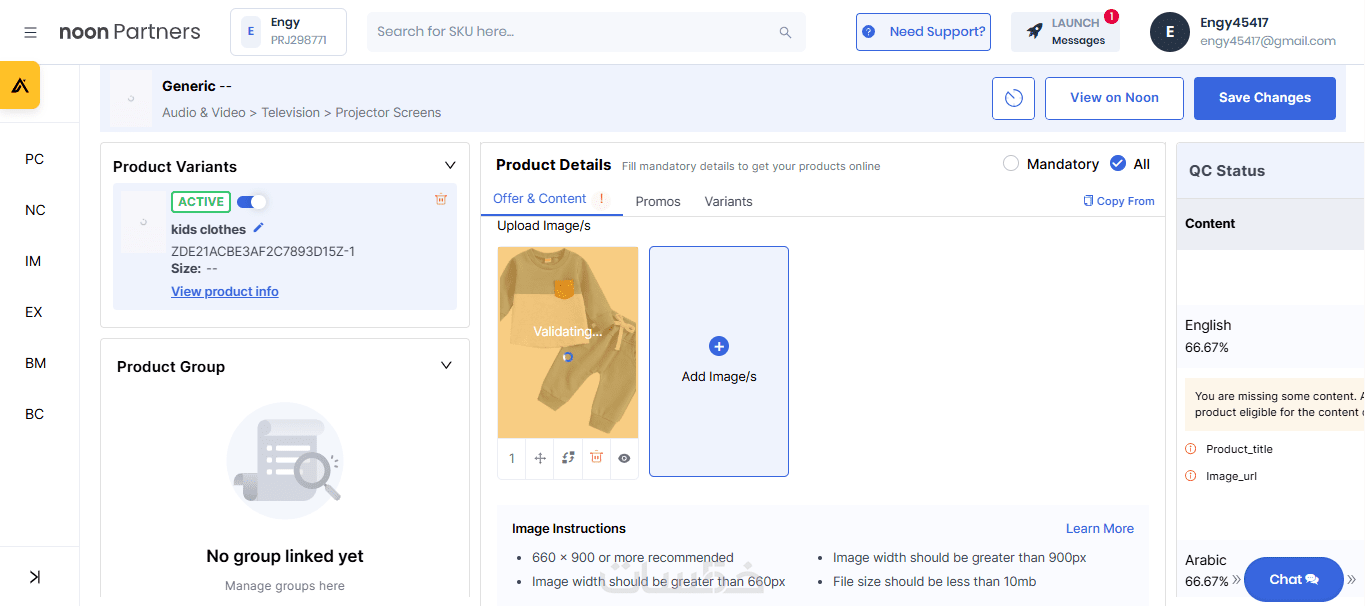The width and height of the screenshot is (1365, 606).
Task: Toggle the ACTIVE variant switch
Action: (x=251, y=202)
